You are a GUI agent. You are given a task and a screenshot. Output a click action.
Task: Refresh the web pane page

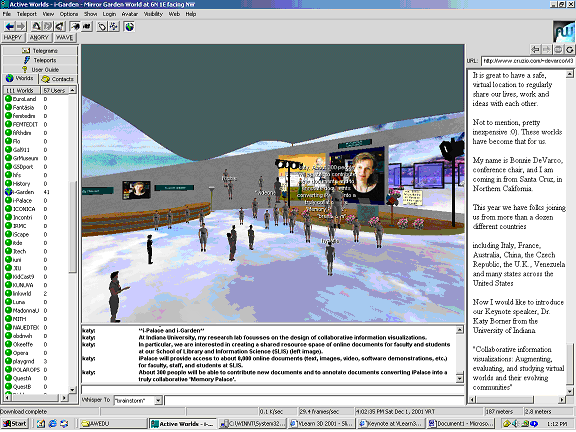tap(570, 50)
